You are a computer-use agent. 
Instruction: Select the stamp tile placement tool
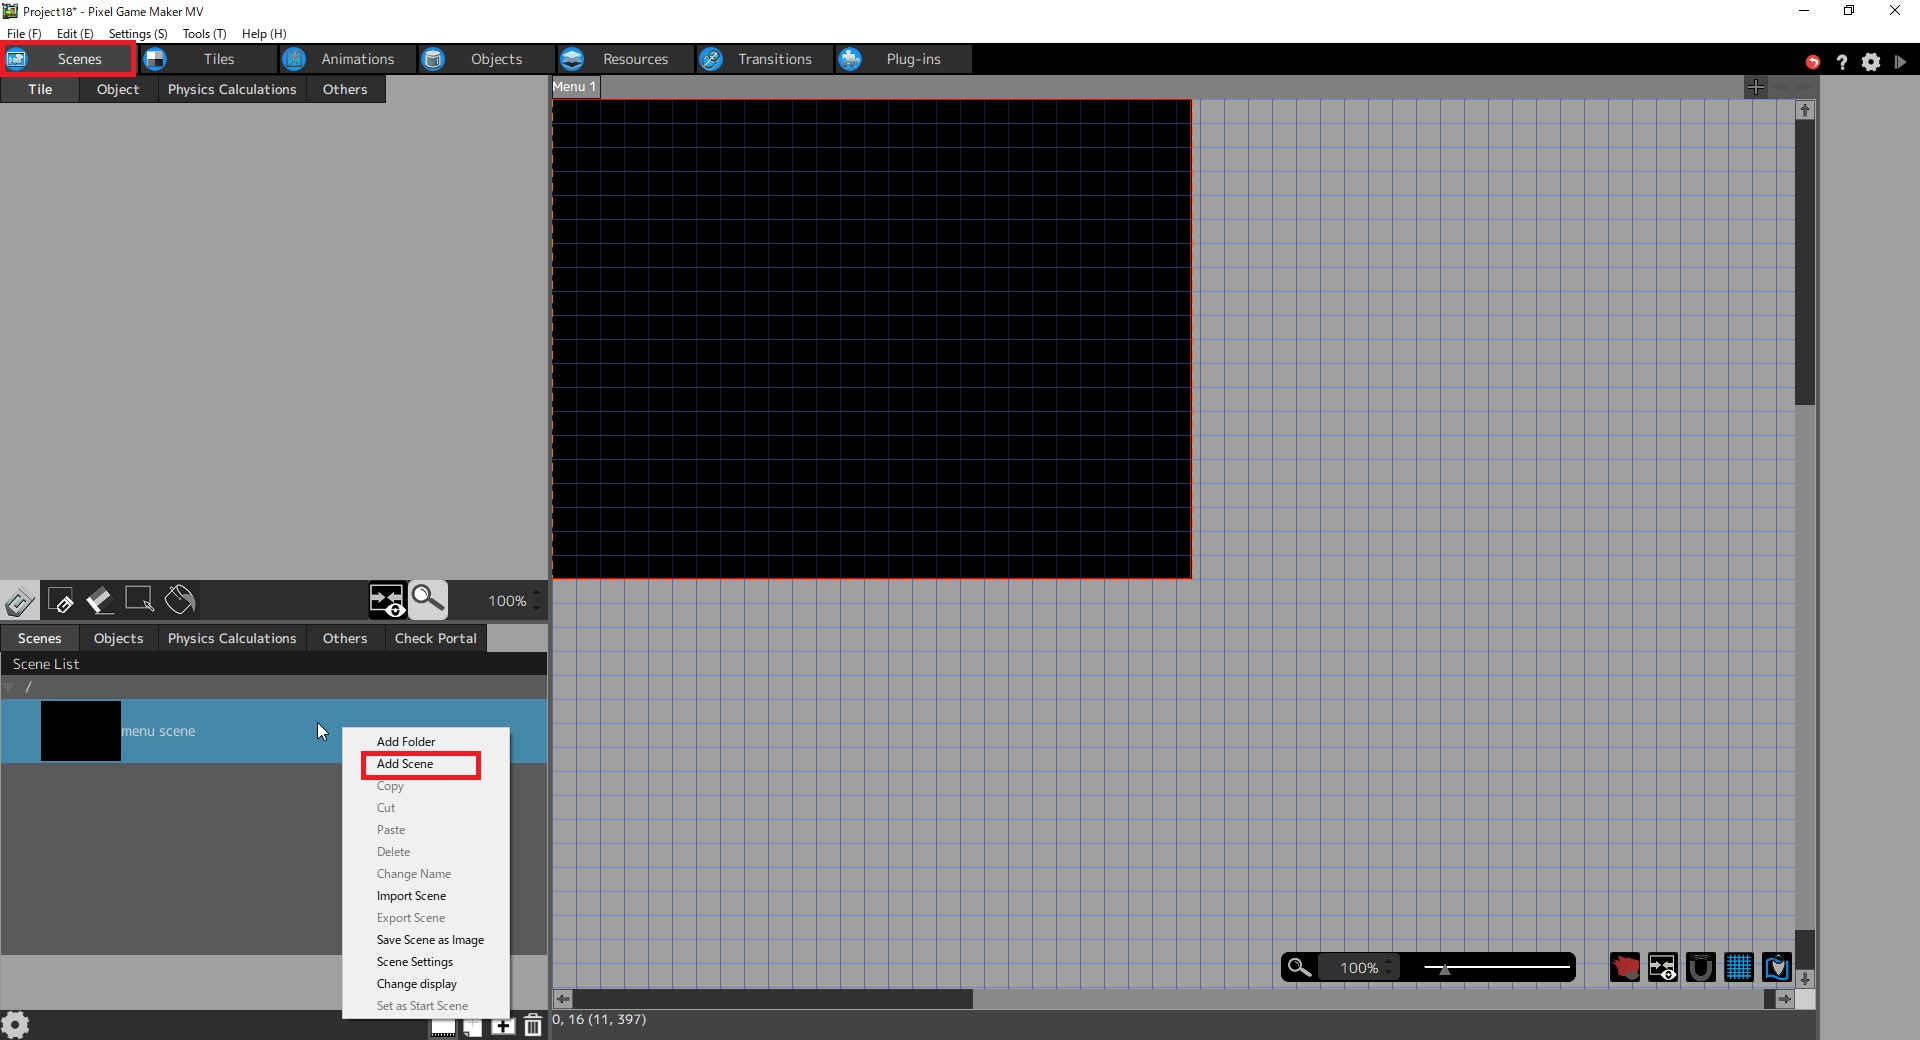[x=20, y=601]
